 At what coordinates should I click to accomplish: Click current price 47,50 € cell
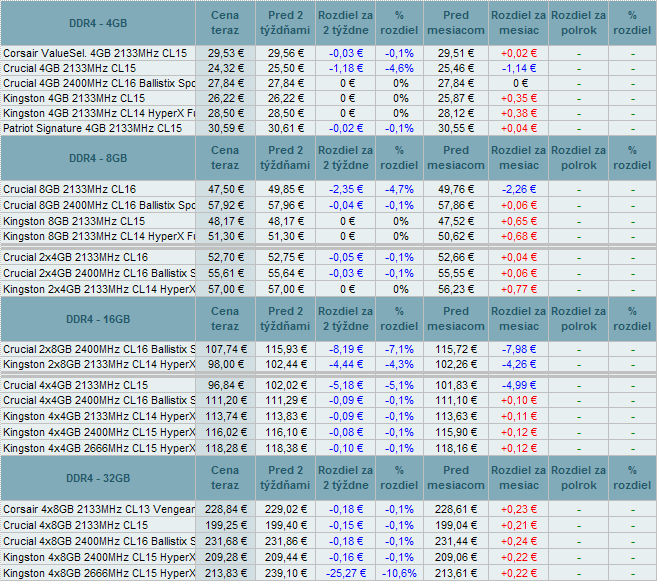point(226,189)
